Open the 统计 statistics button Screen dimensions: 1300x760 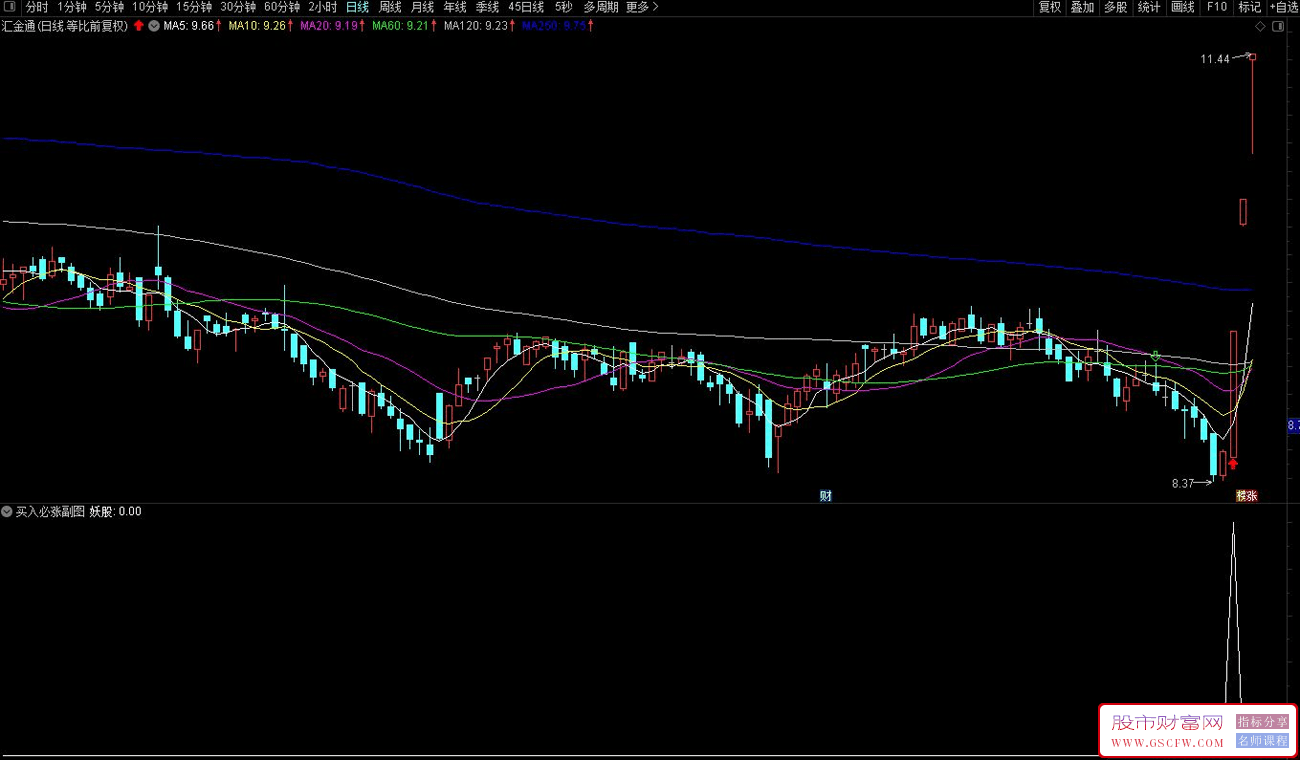1149,7
